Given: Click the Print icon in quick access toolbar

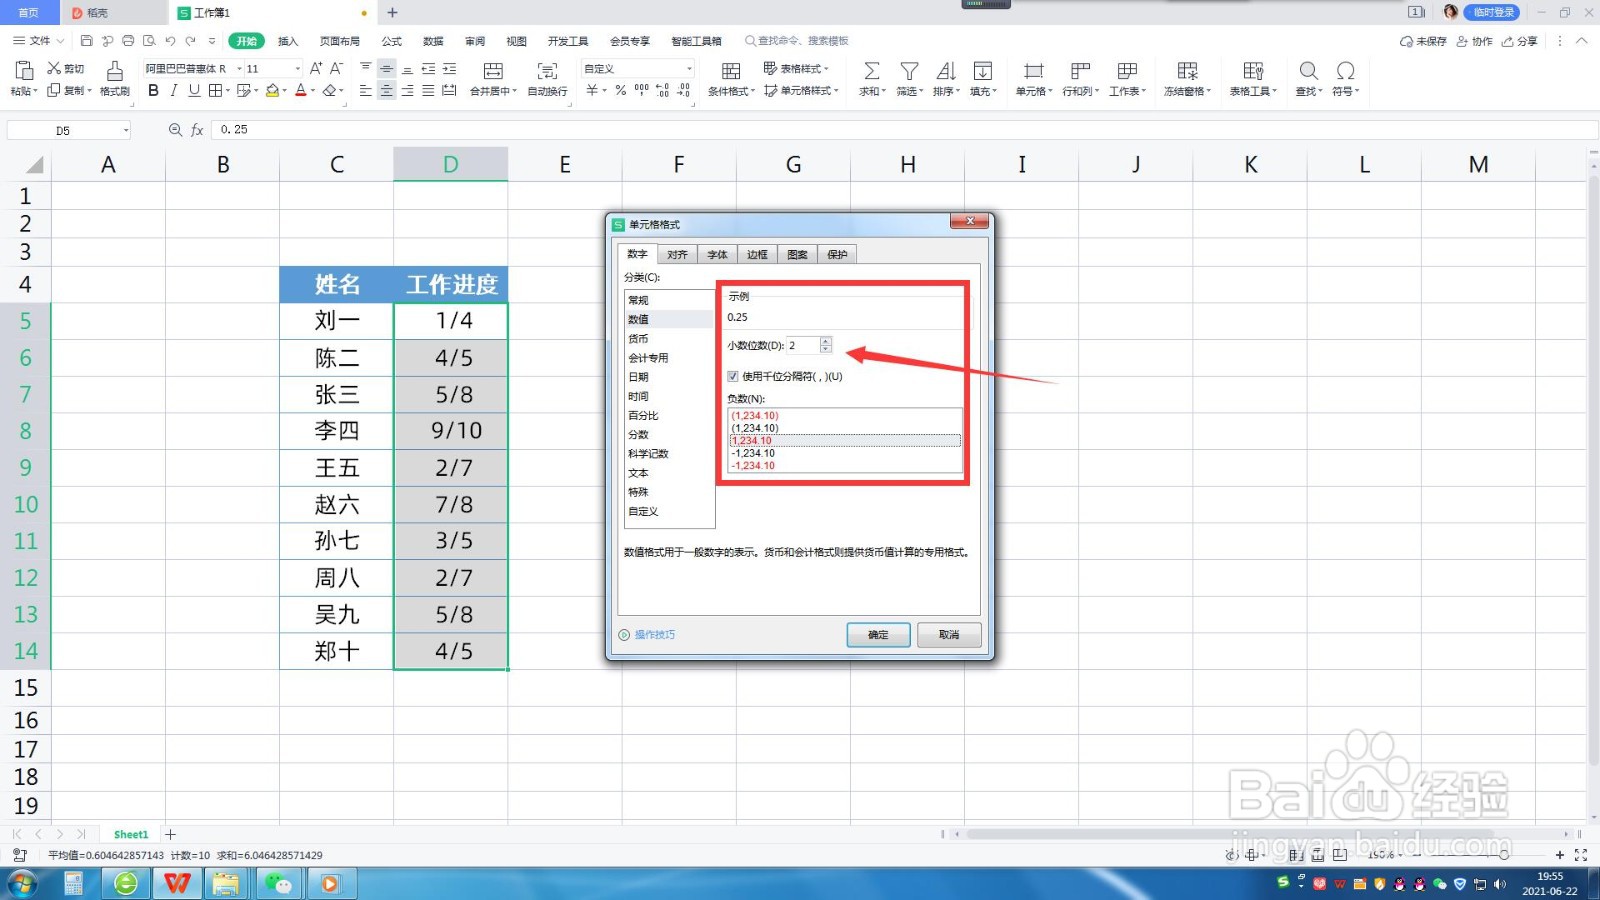Looking at the screenshot, I should (128, 41).
